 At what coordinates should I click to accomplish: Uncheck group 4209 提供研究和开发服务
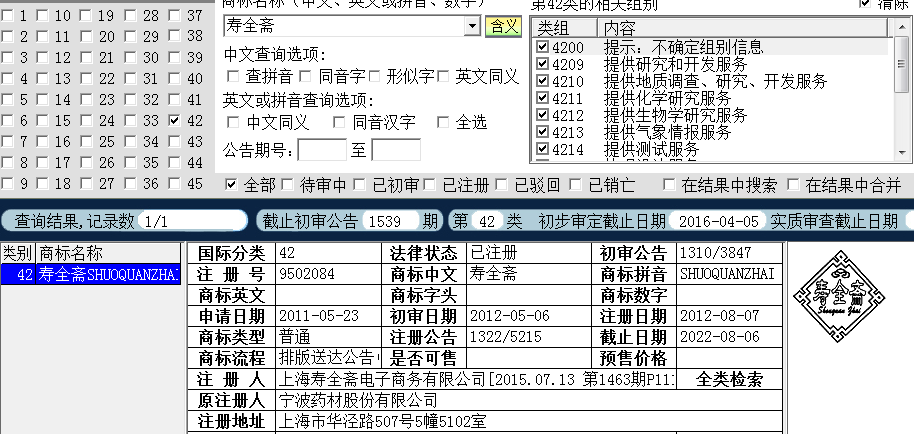point(543,63)
